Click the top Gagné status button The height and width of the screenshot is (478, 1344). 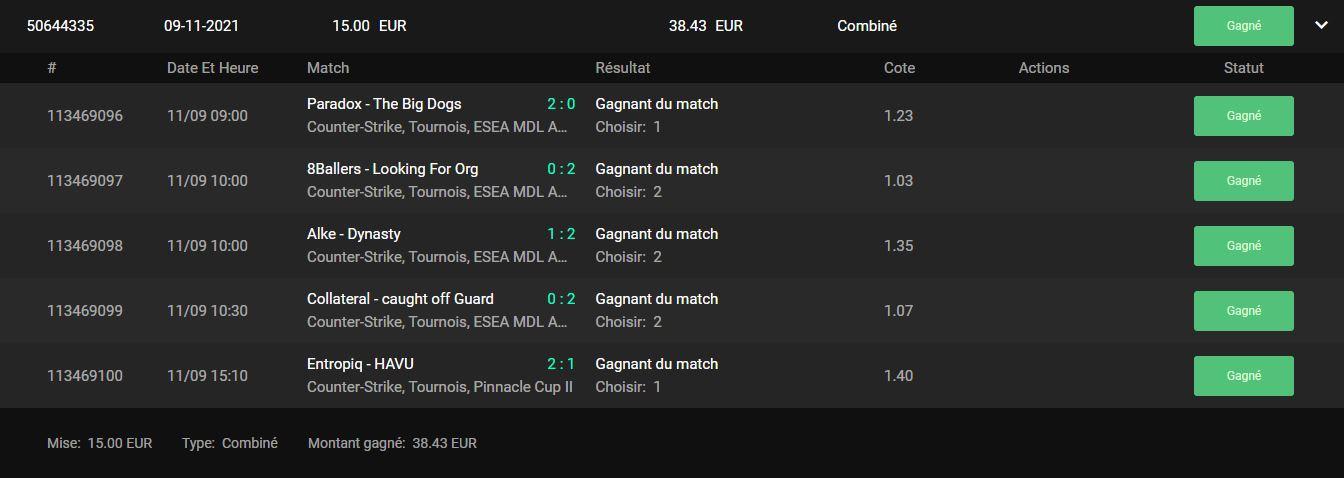[1243, 26]
